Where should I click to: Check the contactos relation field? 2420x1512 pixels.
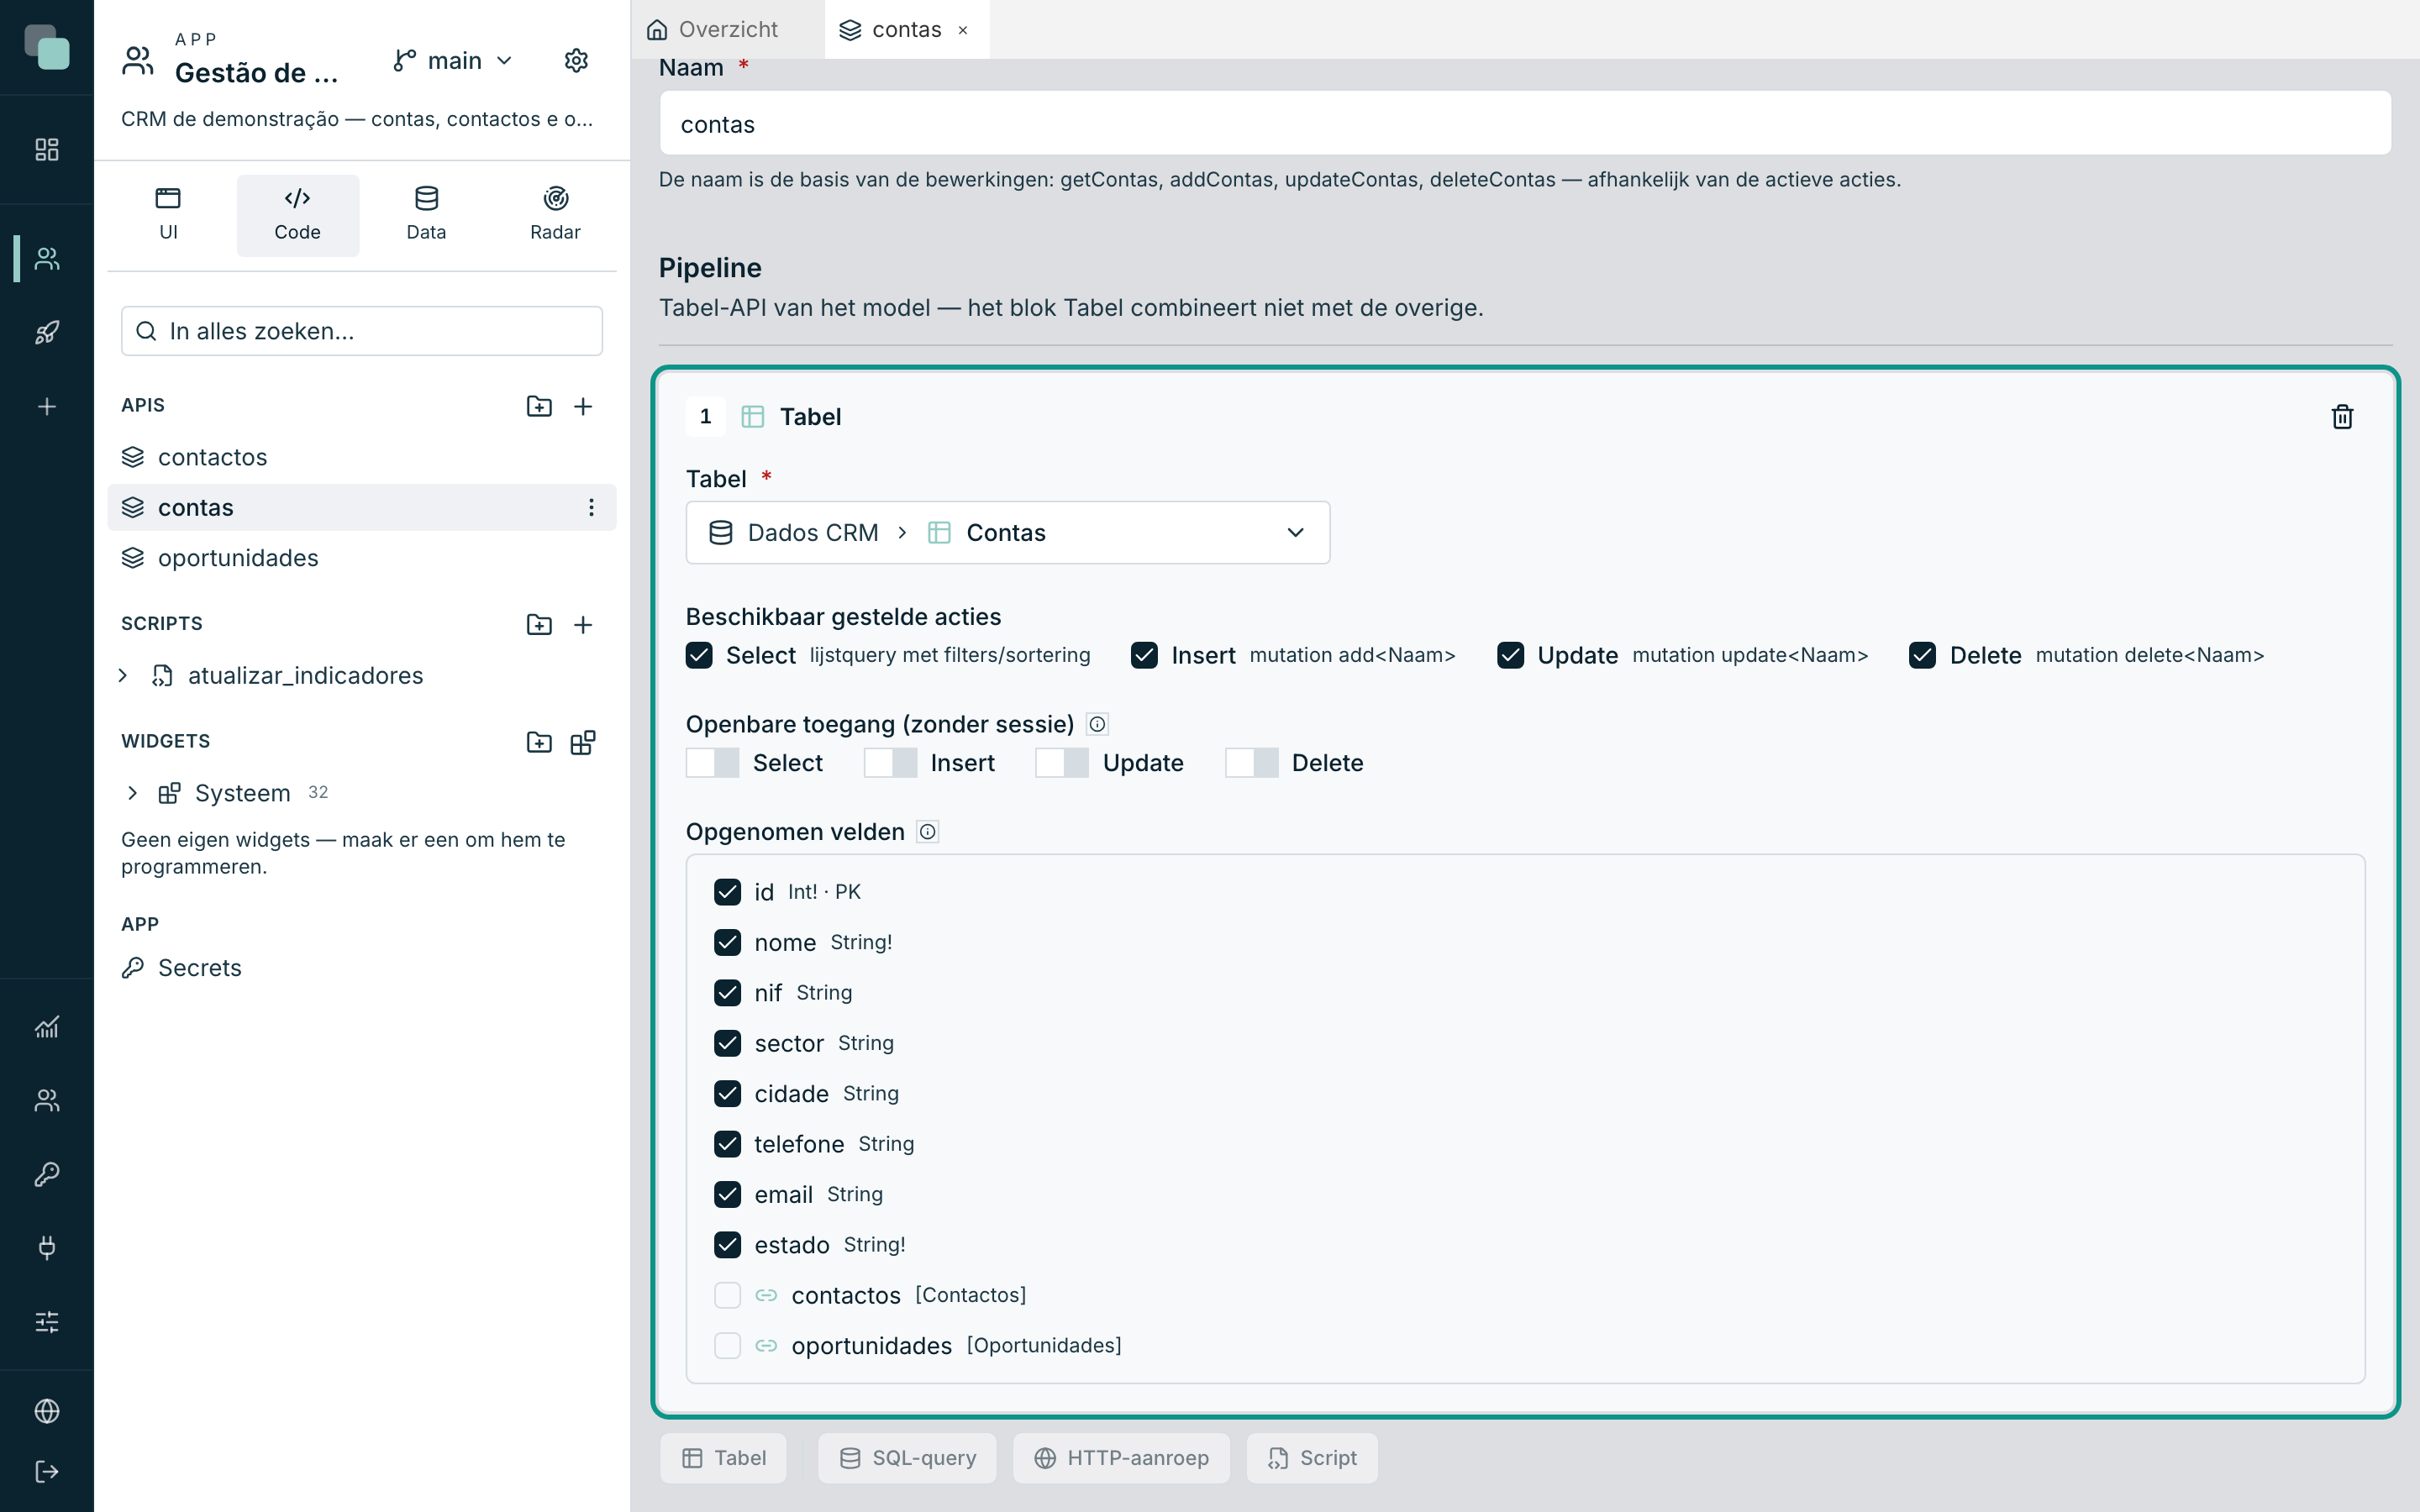tap(727, 1295)
